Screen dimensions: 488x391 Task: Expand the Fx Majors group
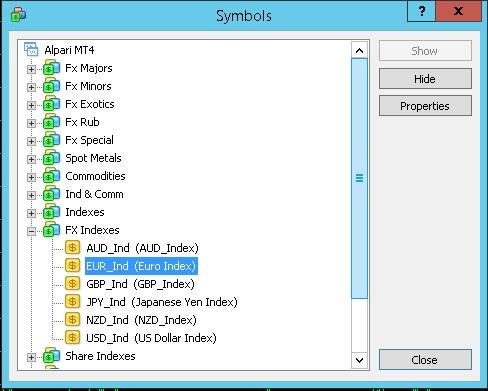point(31,69)
